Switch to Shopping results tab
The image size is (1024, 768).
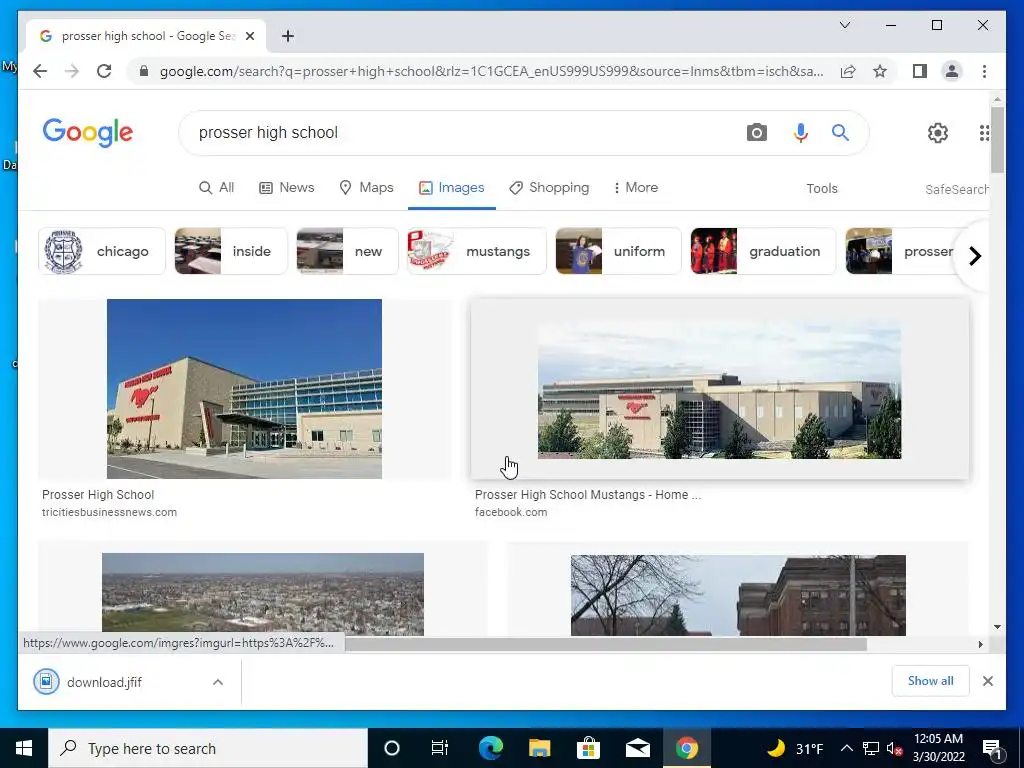[x=549, y=187]
